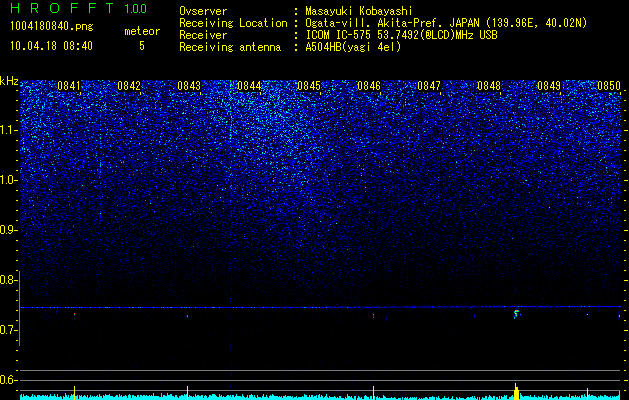This screenshot has height=400, width=629.
Task: Click the 0846 time label
Action: pyautogui.click(x=369, y=86)
